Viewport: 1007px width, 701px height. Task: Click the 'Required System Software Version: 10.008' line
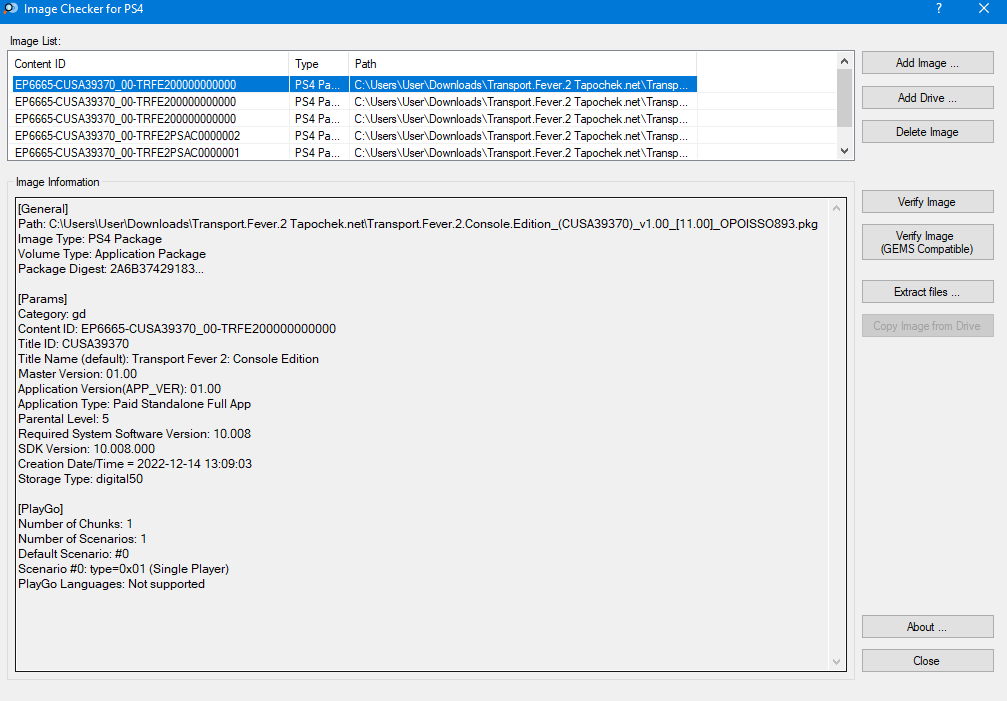point(134,433)
